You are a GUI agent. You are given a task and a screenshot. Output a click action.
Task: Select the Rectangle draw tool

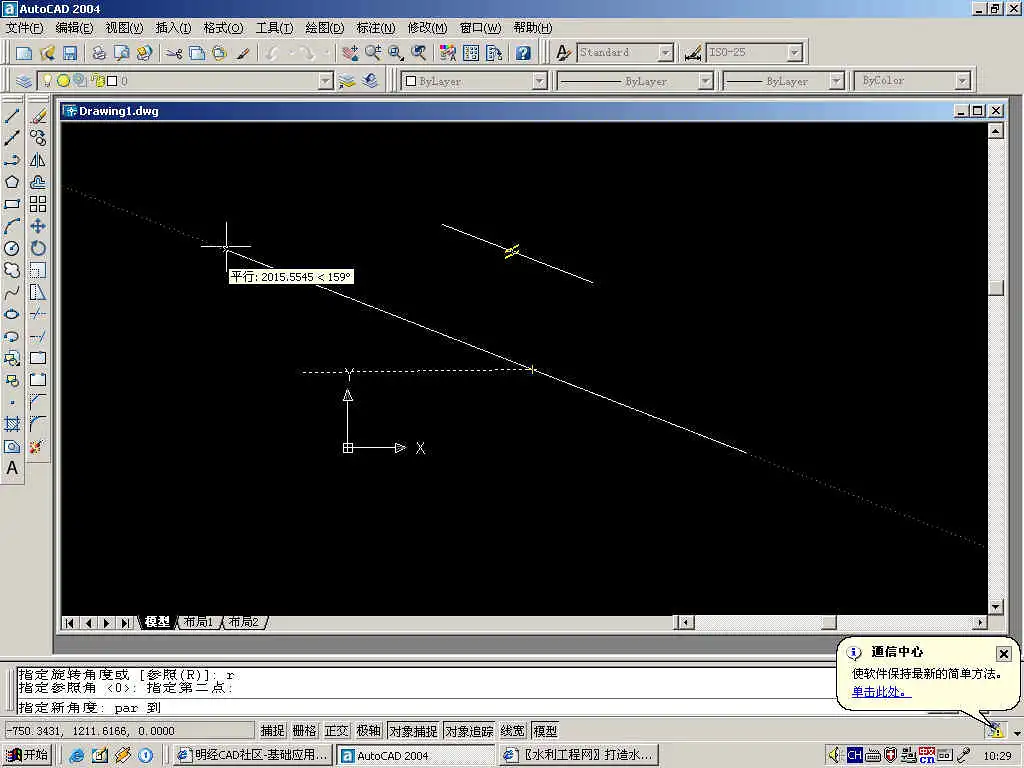12,204
